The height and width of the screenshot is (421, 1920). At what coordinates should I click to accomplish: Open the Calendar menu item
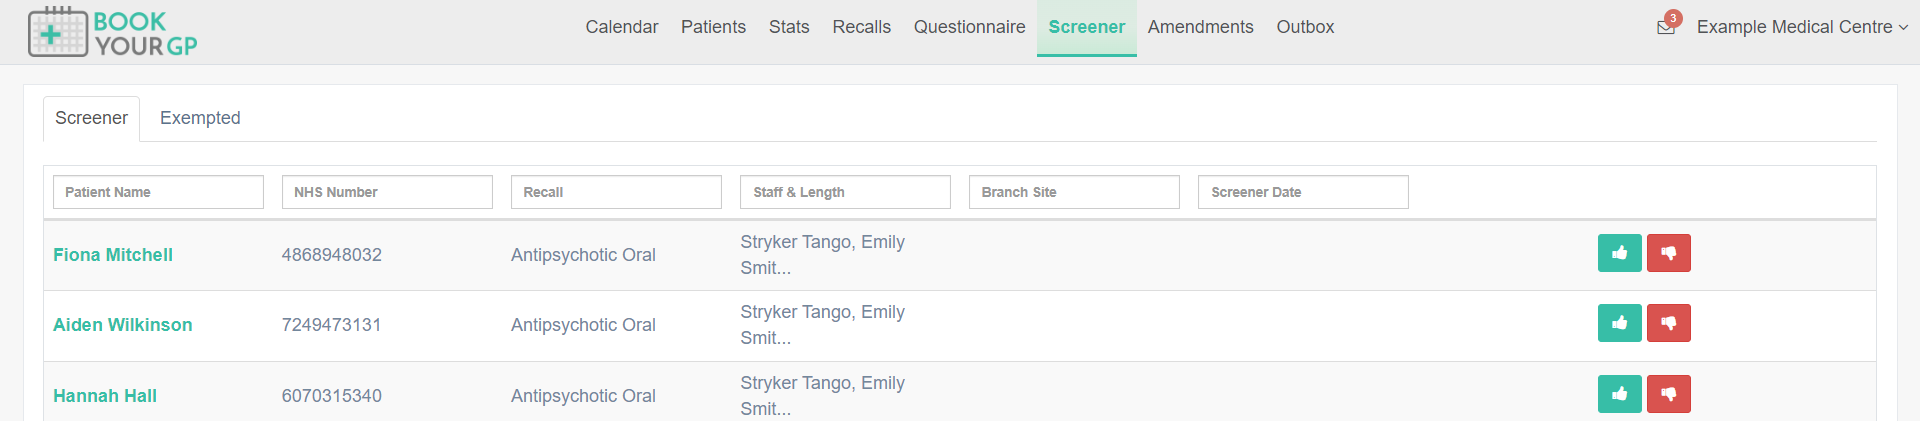[622, 27]
